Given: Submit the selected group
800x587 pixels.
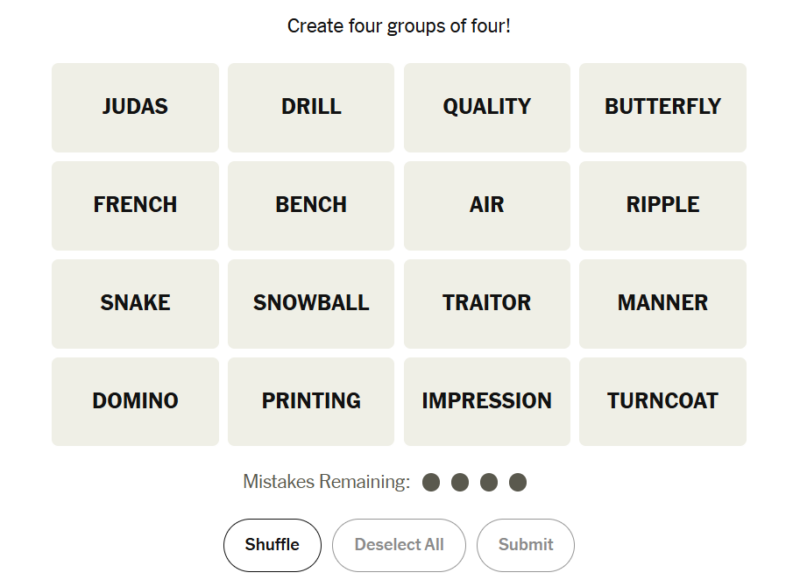Looking at the screenshot, I should 525,545.
